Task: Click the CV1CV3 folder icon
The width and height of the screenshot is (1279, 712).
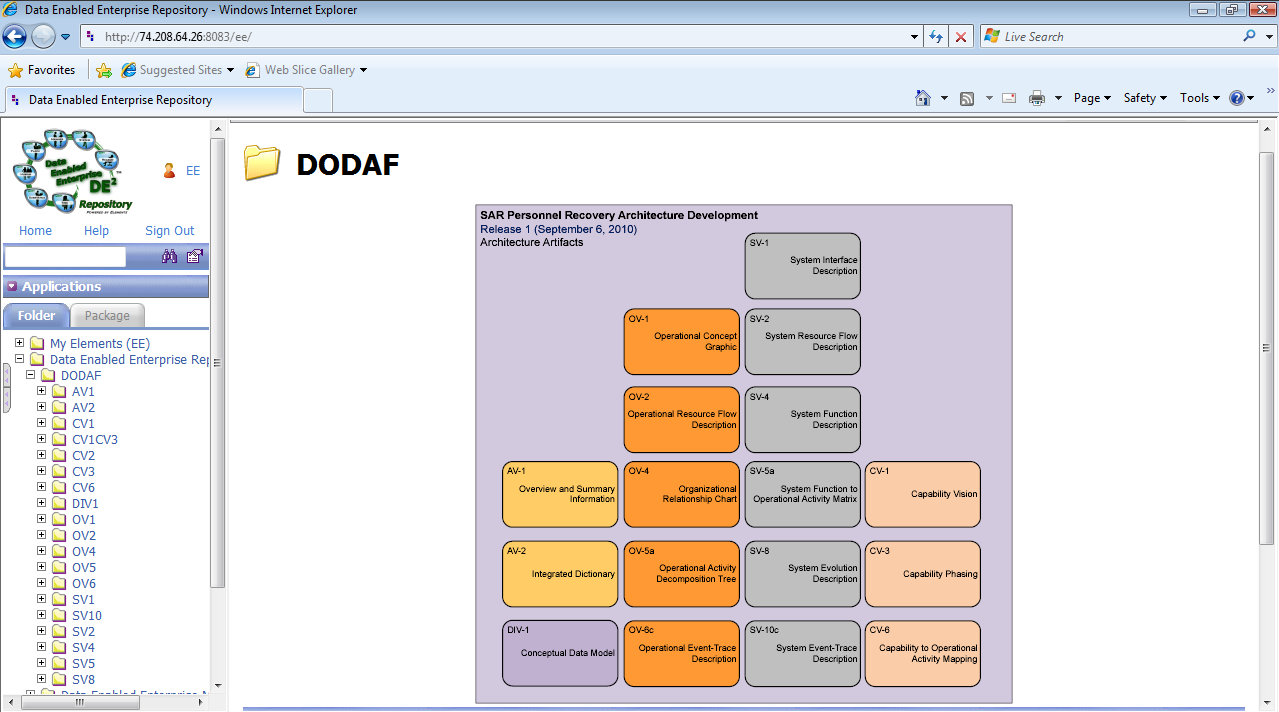Action: click(x=59, y=440)
